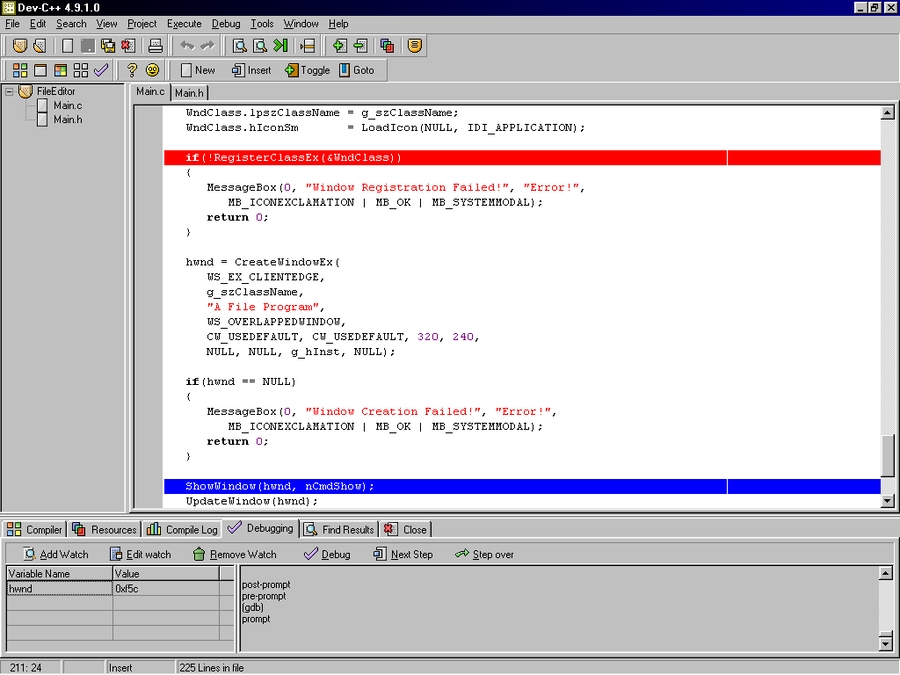Click the yellow smiley face About icon
The image size is (900, 675).
point(152,70)
